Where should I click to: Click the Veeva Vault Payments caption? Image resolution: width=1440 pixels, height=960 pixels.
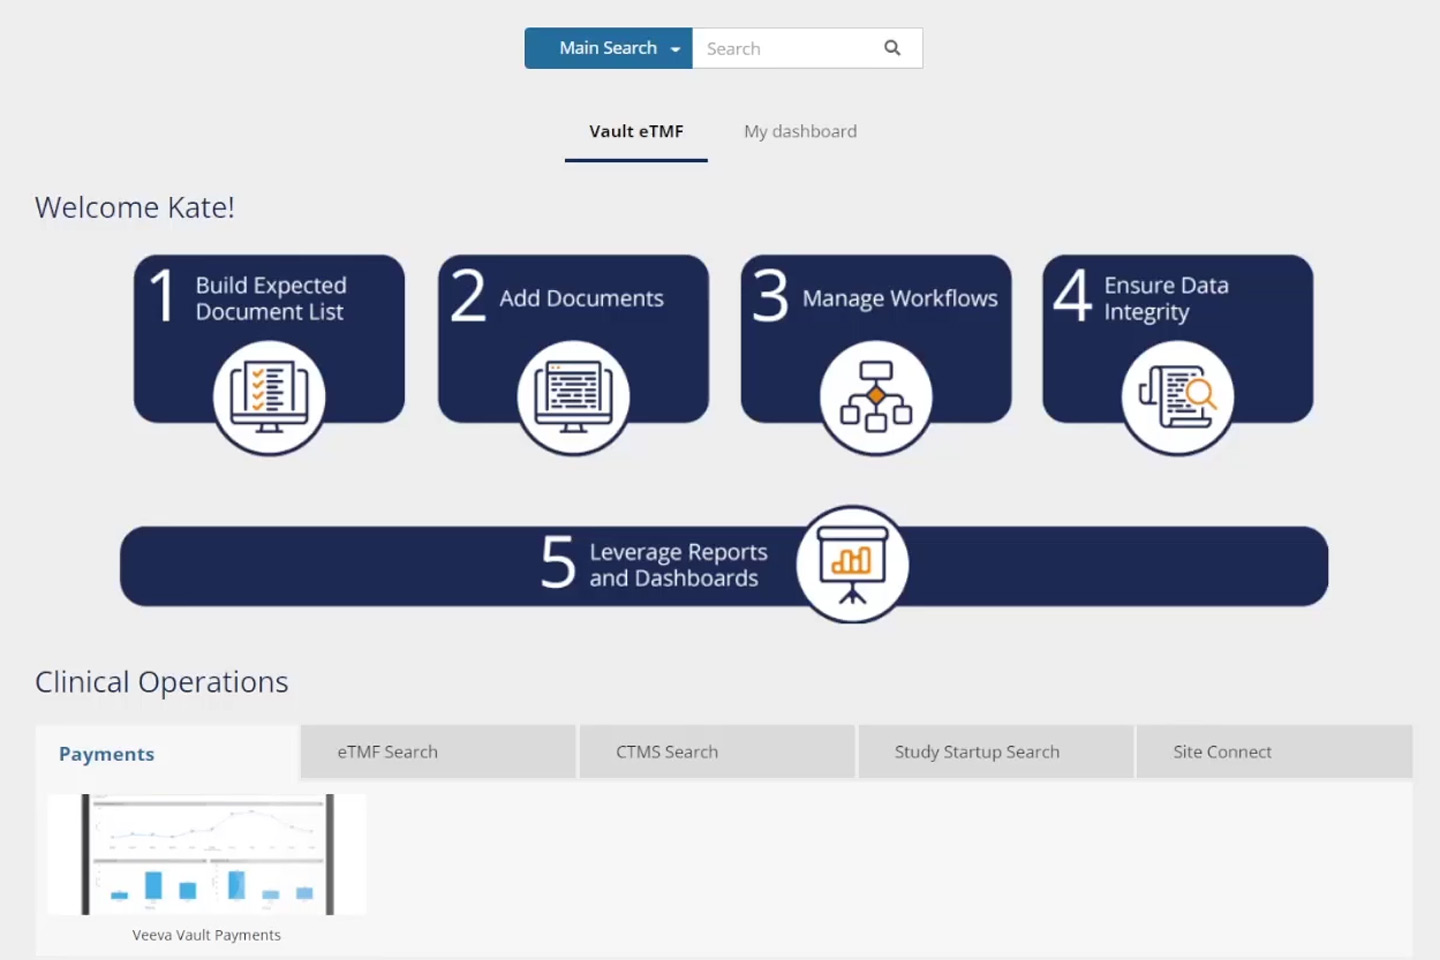click(207, 935)
